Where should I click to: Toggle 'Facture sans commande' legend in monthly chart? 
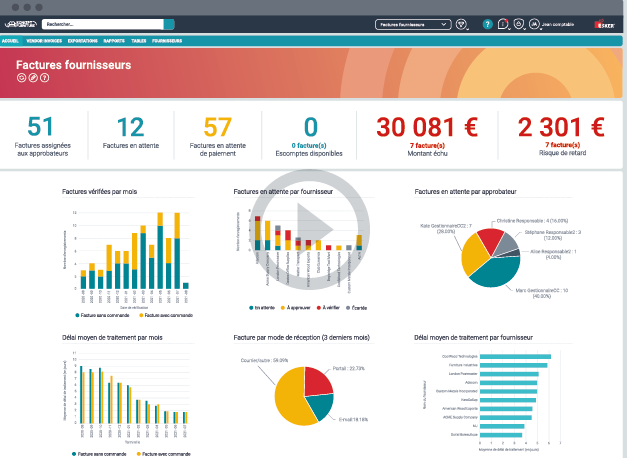[102, 315]
